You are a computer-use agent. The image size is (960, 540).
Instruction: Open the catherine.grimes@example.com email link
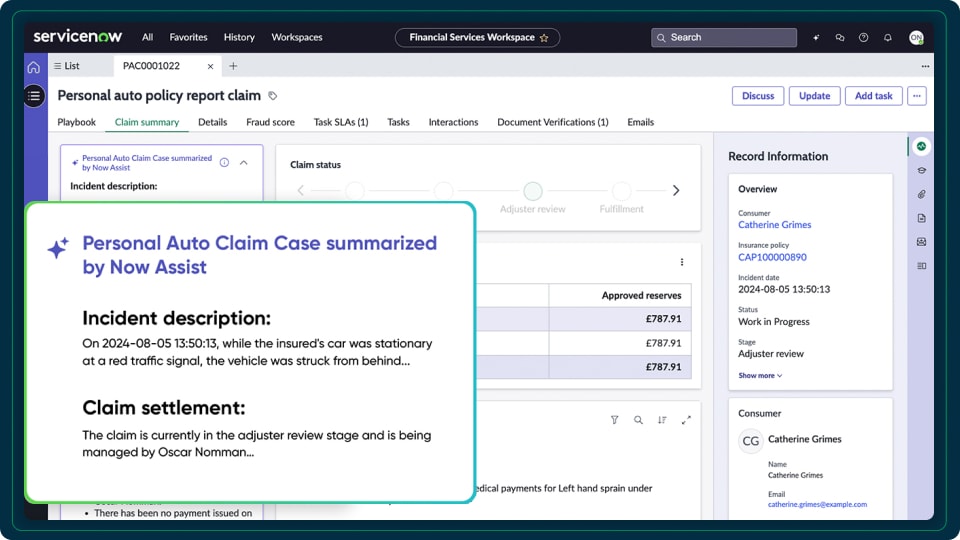(x=817, y=504)
